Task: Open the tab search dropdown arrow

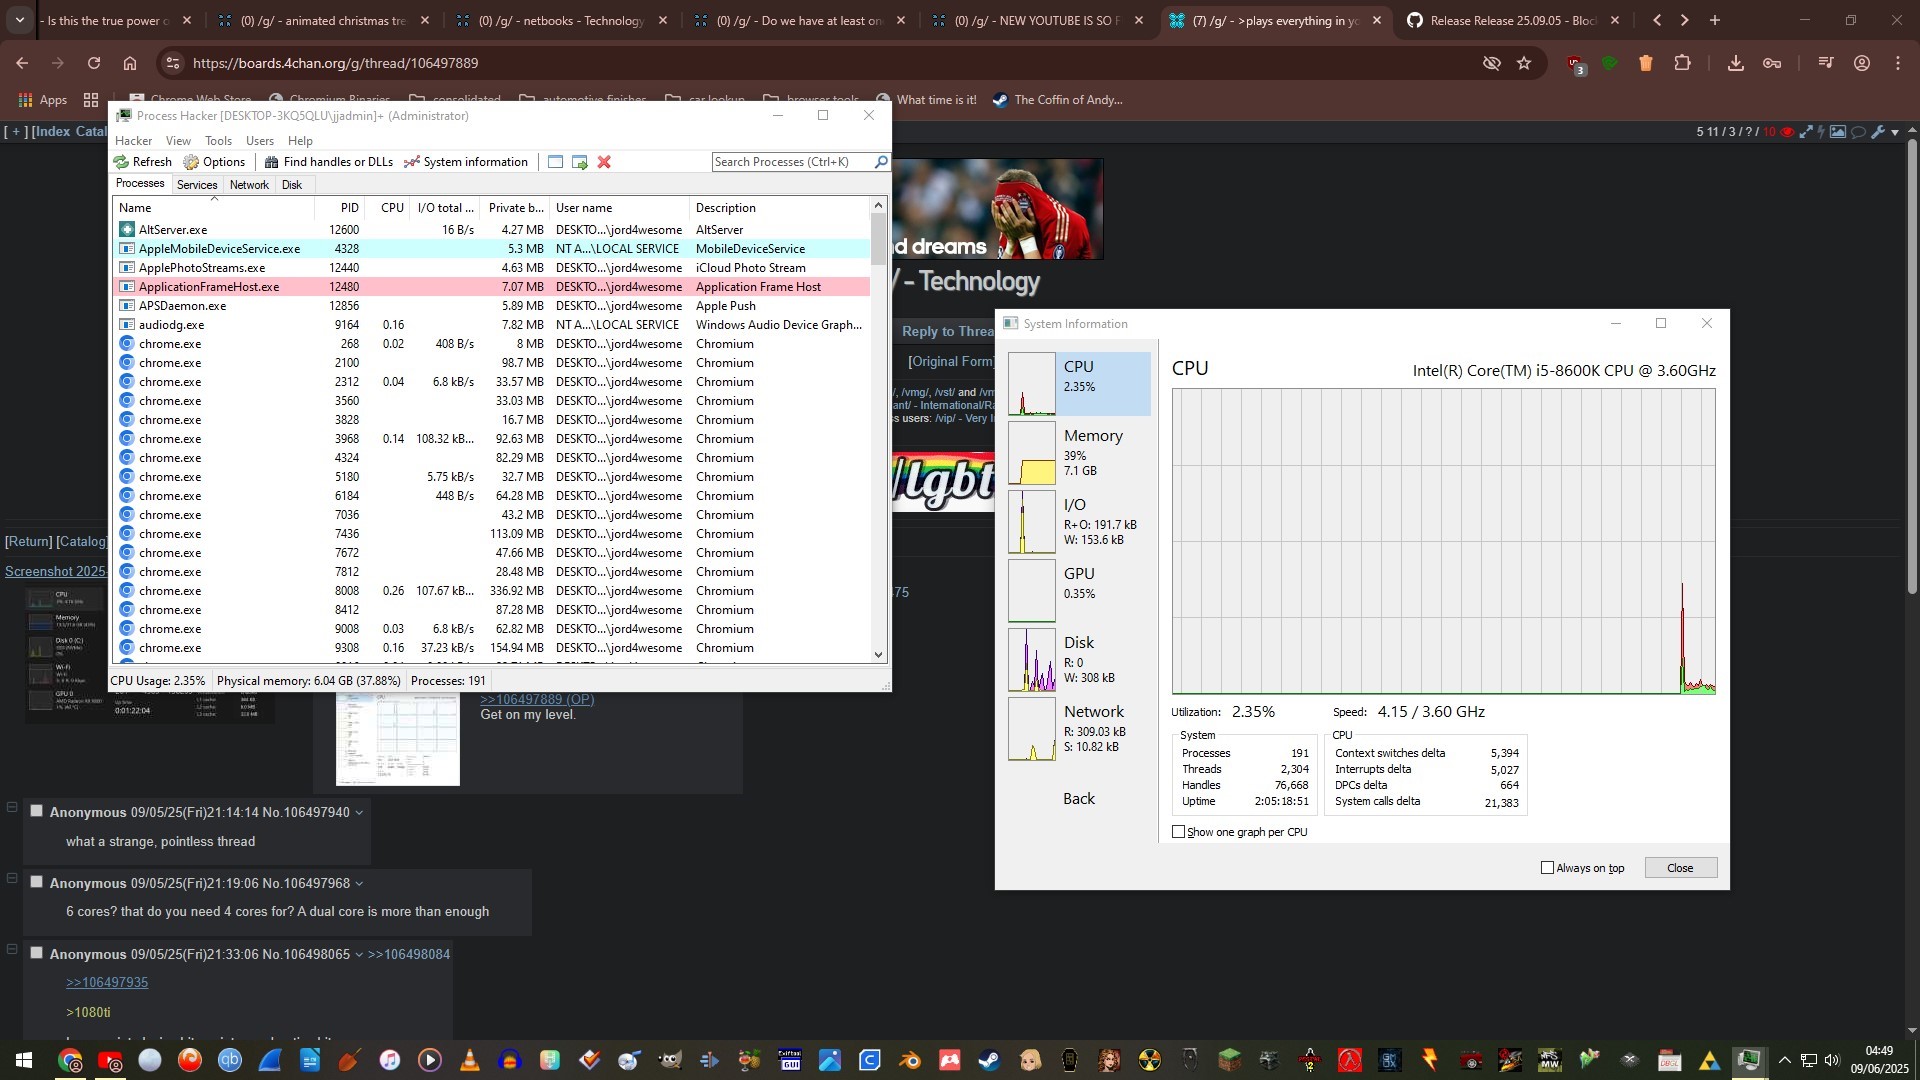Action: (19, 20)
